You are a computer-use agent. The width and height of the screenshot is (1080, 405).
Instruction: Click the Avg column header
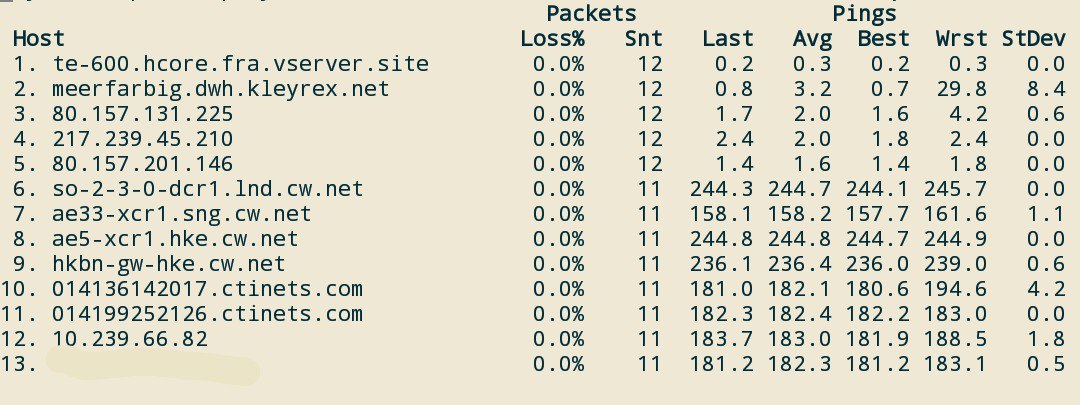point(812,39)
